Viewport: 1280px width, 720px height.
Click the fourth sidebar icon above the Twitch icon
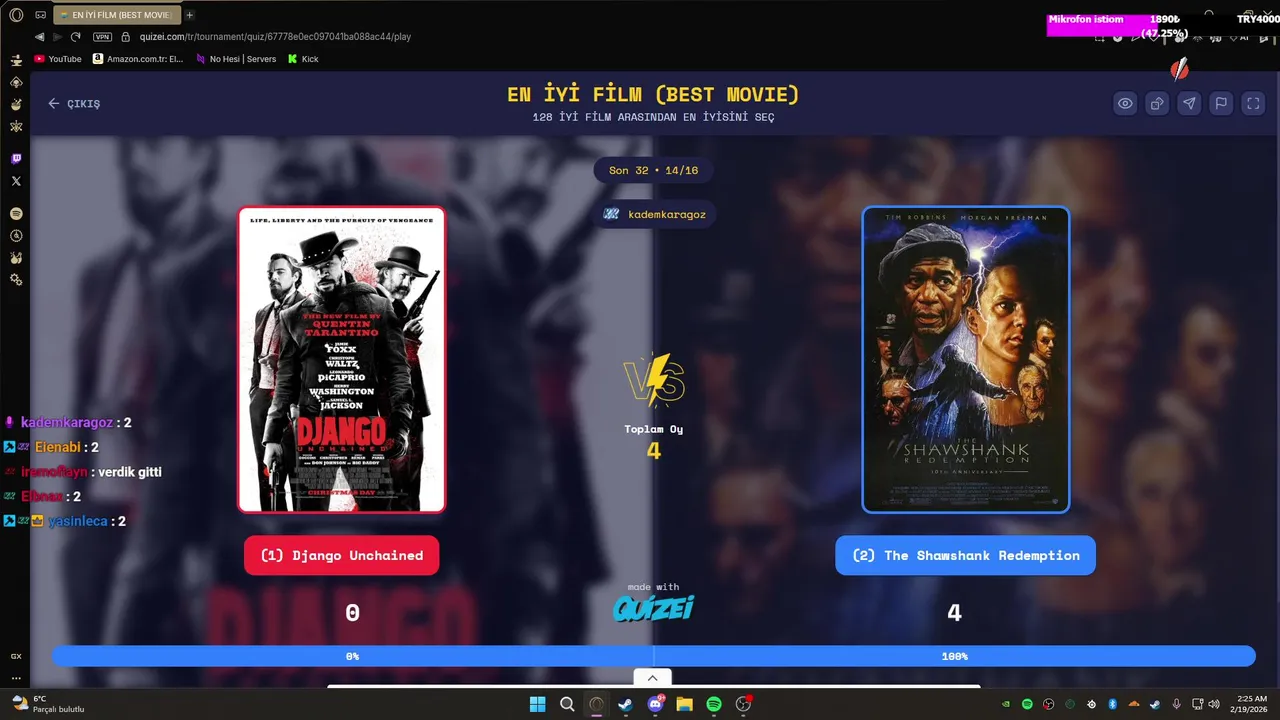[16, 126]
